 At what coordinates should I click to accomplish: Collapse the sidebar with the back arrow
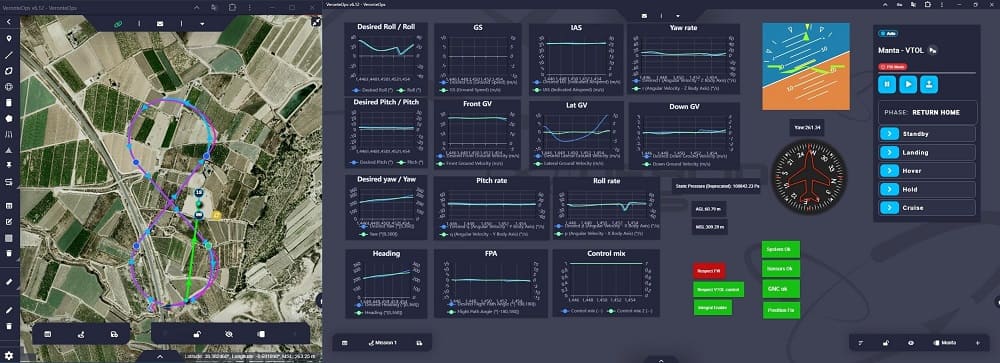click(9, 22)
